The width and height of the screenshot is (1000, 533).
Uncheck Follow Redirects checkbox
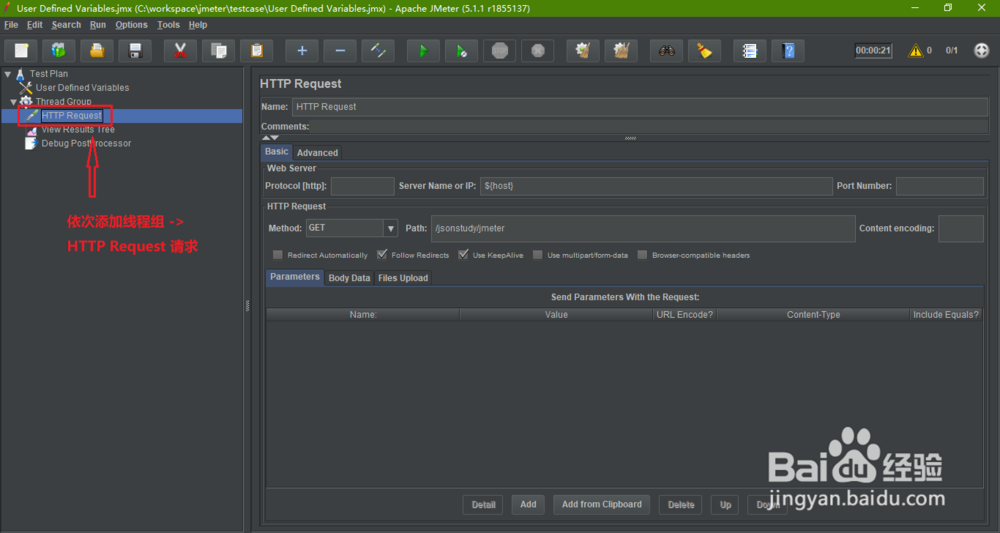pyautogui.click(x=381, y=255)
